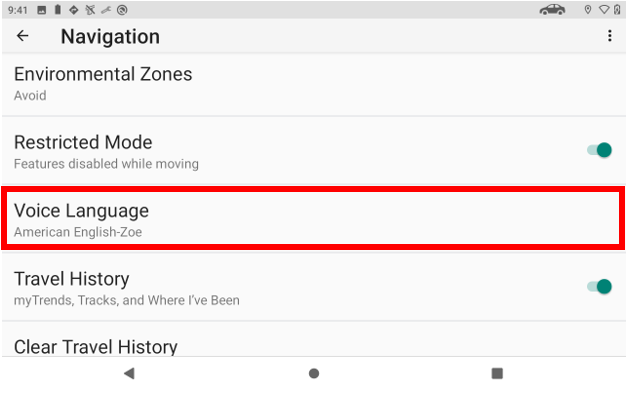Open the three-dot overflow menu
Viewport: 626px width, 394px height.
(x=609, y=36)
